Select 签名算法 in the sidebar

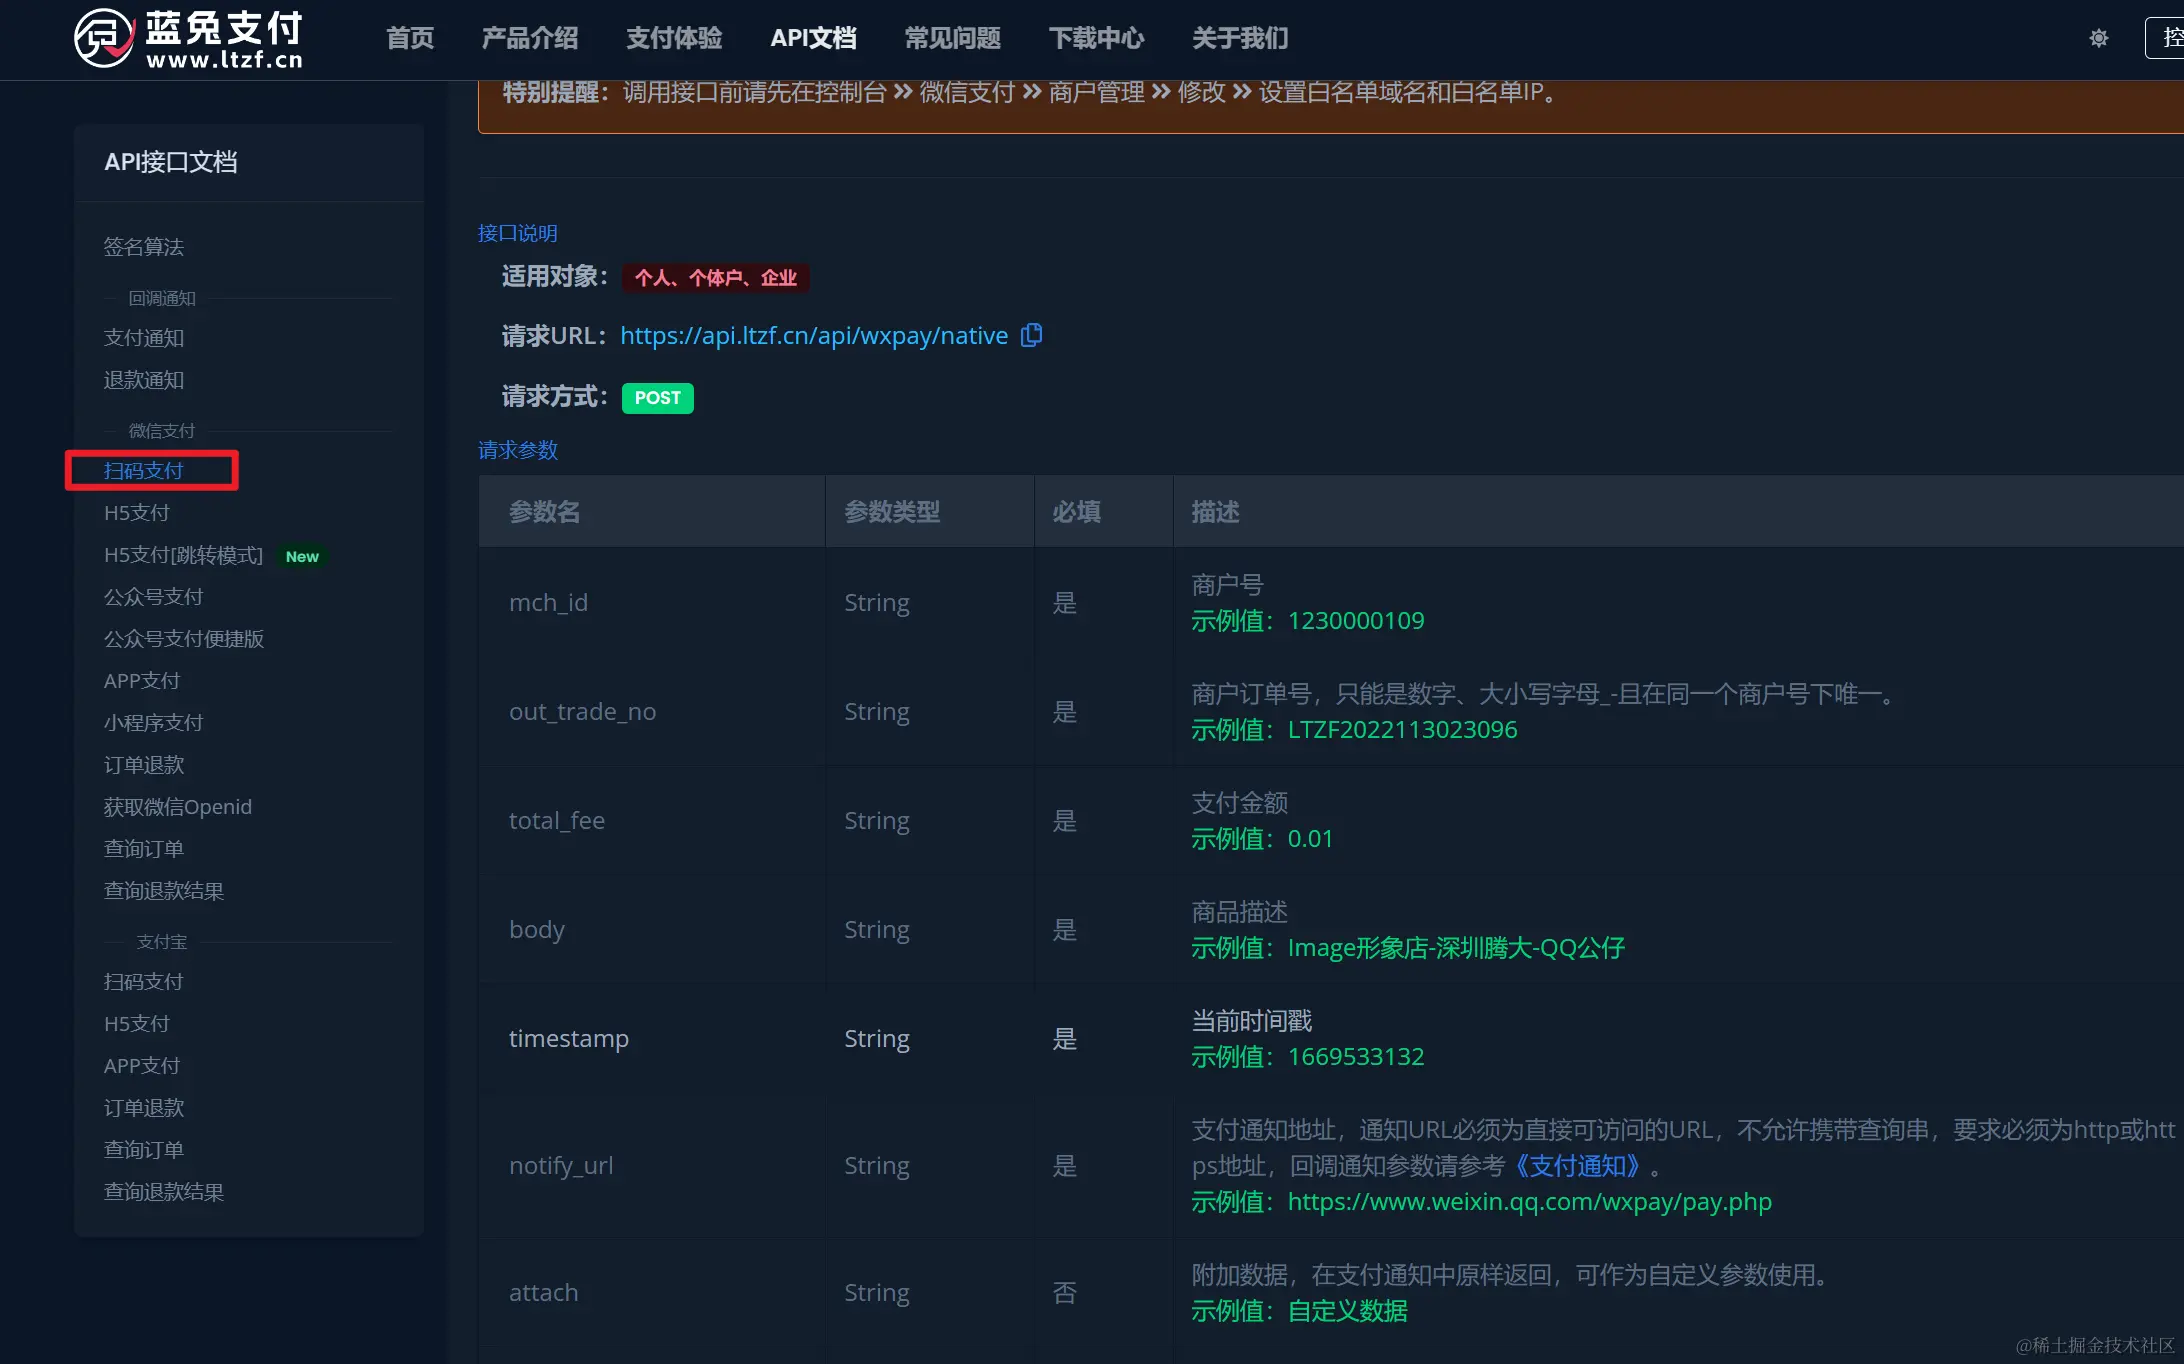[x=143, y=247]
